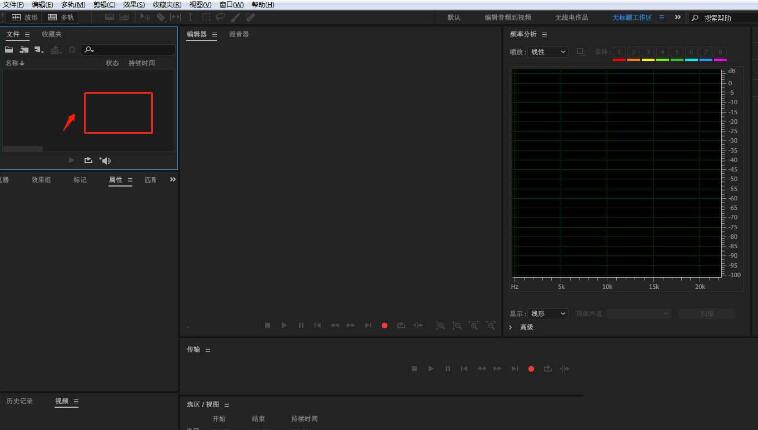Open the 传输 panel menu icon
The width and height of the screenshot is (758, 430).
pyautogui.click(x=208, y=350)
